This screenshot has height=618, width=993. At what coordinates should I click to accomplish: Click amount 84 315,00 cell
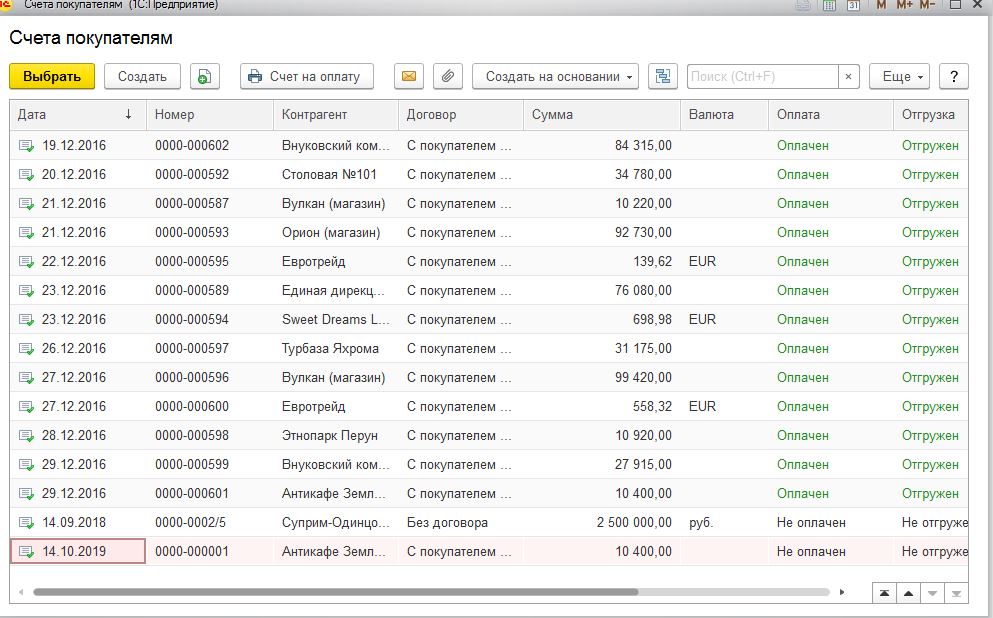[x=602, y=146]
